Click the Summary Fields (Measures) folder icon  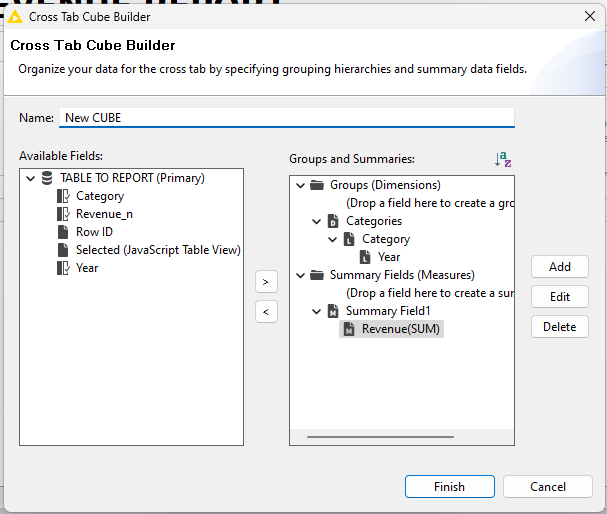pos(317,275)
